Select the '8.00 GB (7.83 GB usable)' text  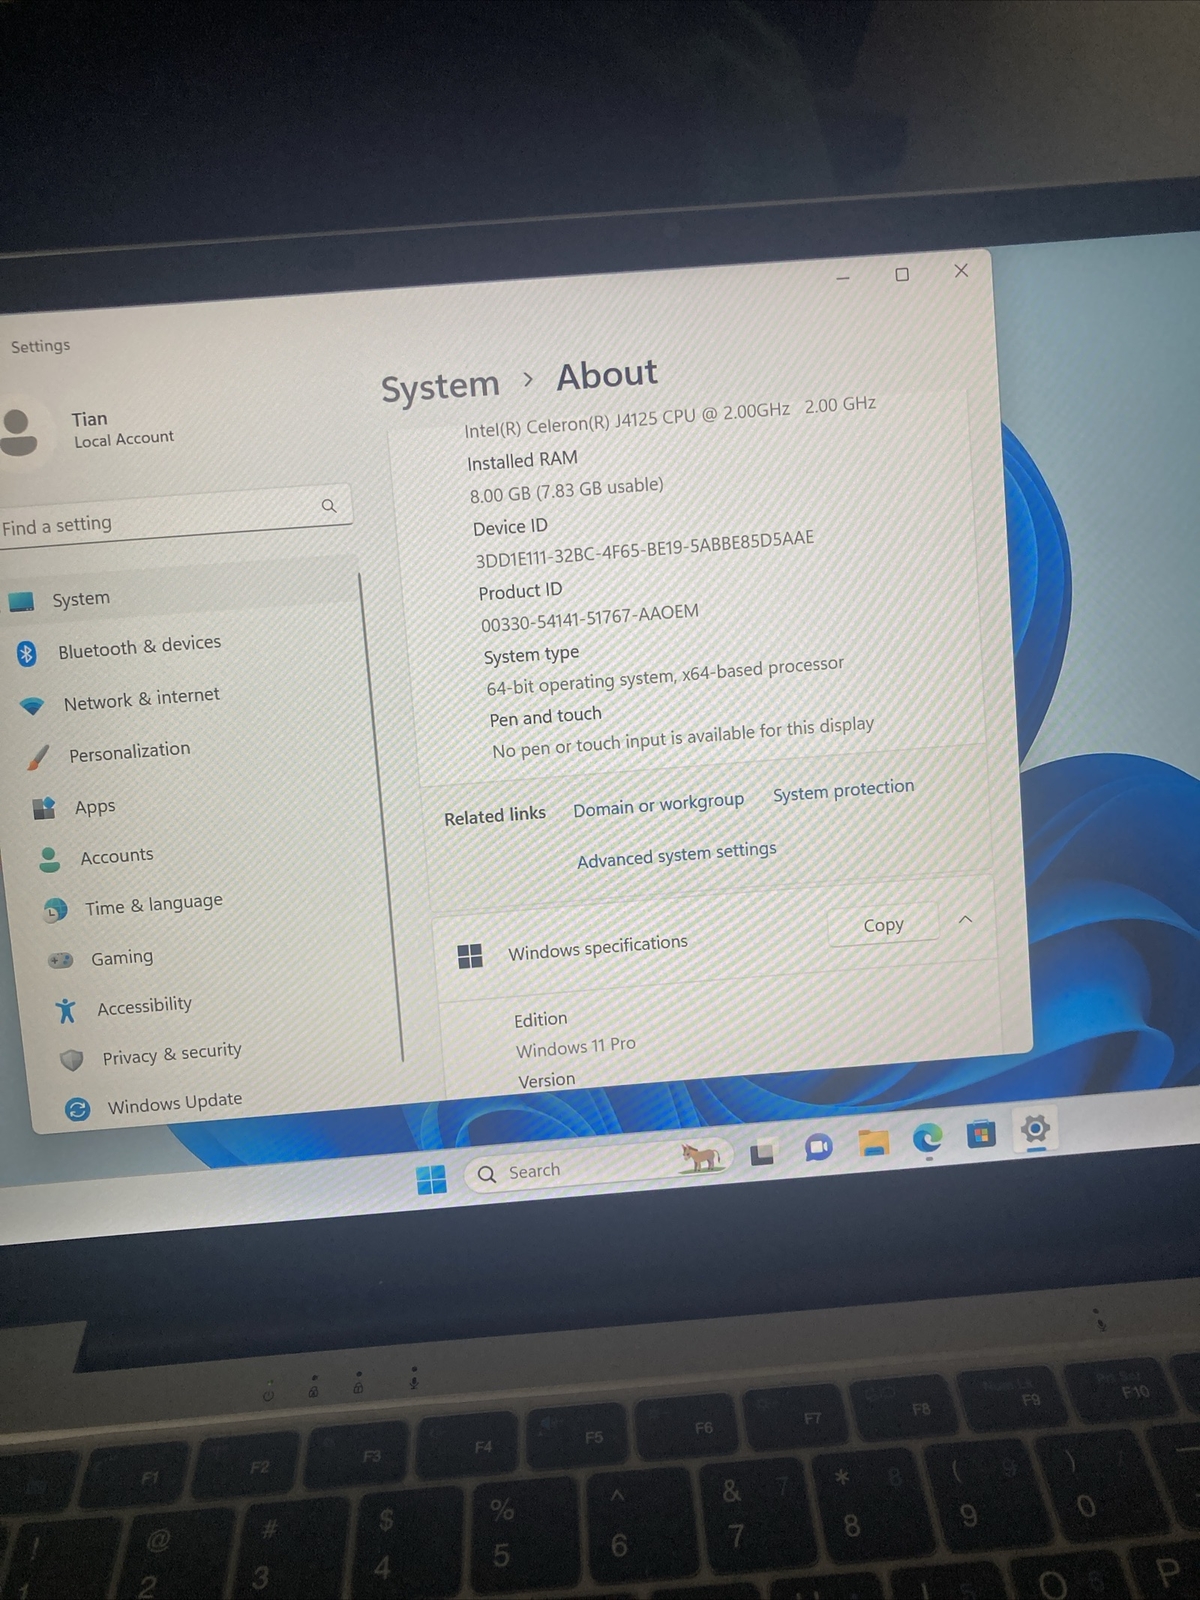pyautogui.click(x=566, y=490)
